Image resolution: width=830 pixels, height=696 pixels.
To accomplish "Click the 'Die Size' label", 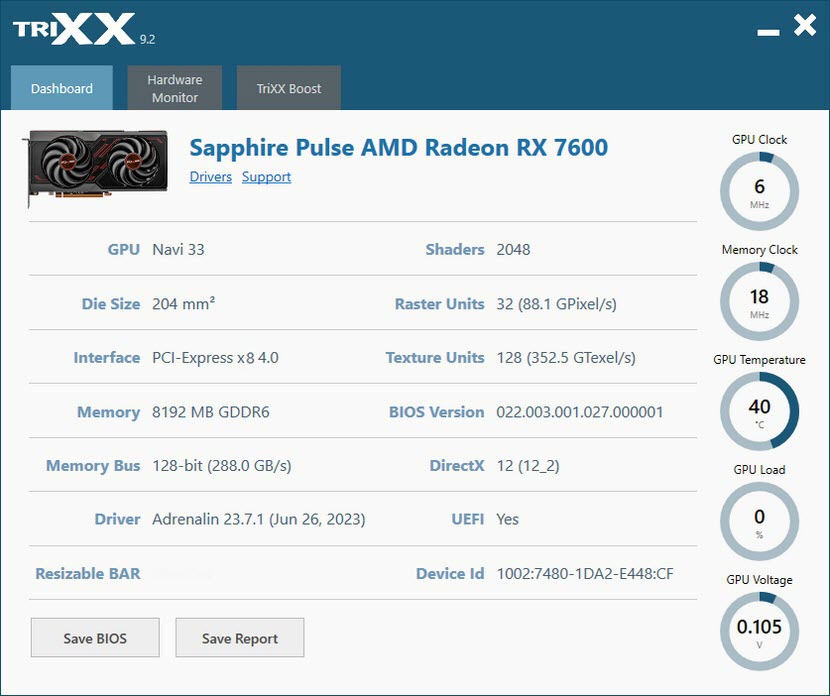I will point(111,304).
